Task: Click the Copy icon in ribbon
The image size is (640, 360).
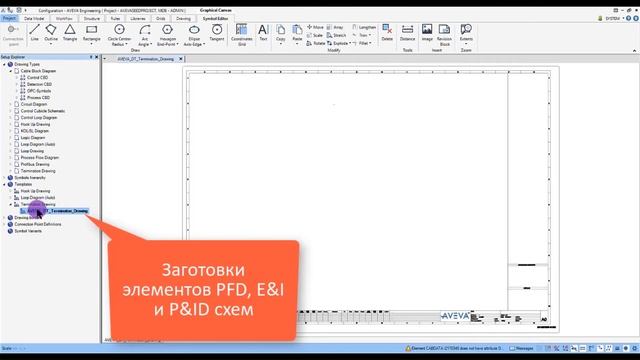Action: (280, 31)
